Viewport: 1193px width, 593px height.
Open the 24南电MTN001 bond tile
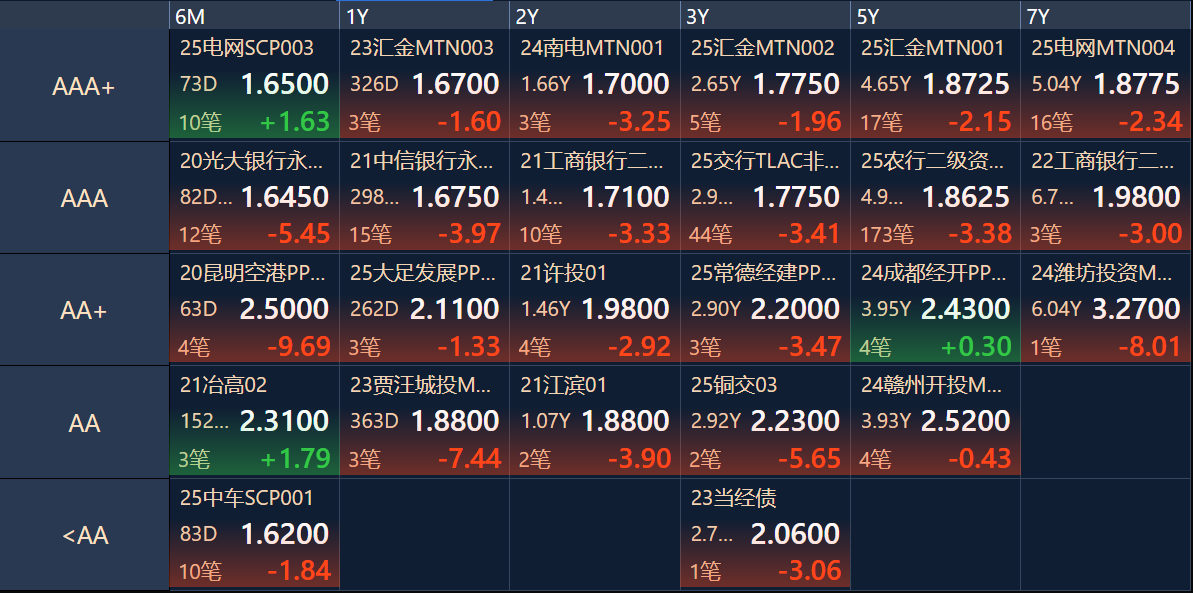click(595, 84)
